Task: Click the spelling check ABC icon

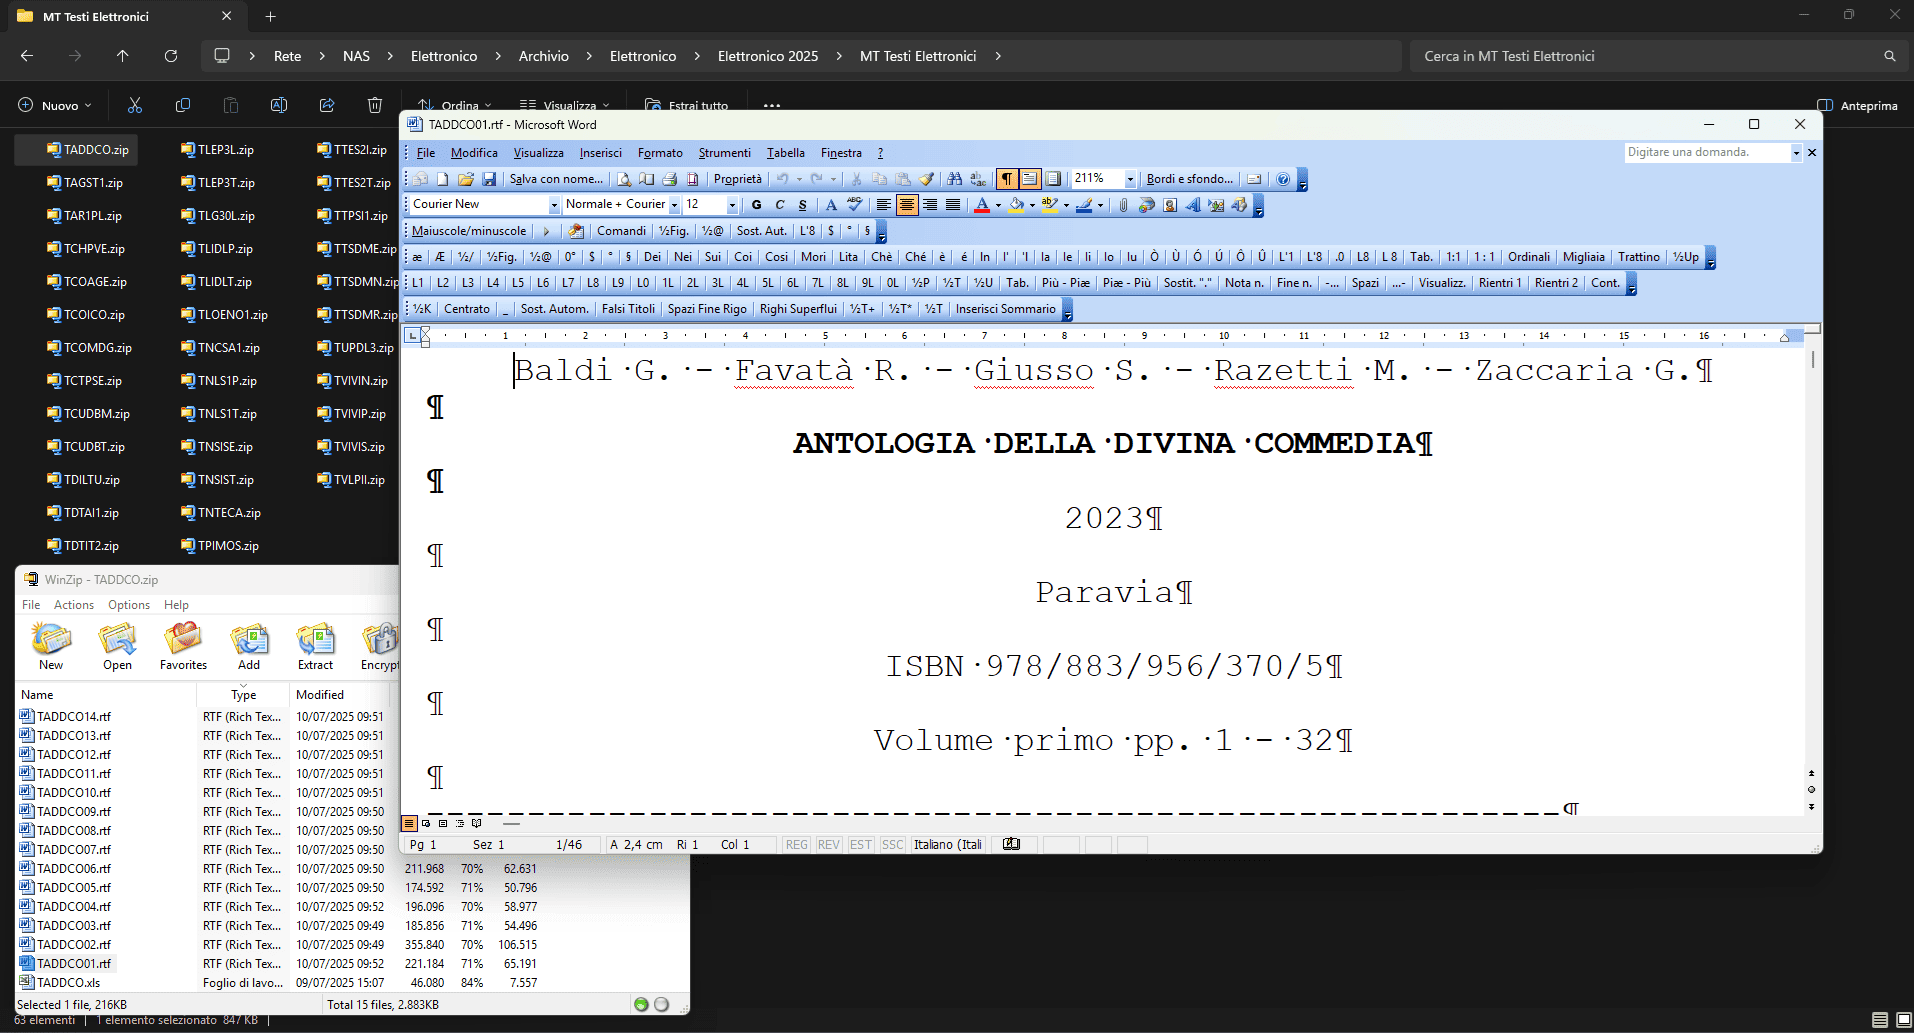Action: pyautogui.click(x=854, y=204)
